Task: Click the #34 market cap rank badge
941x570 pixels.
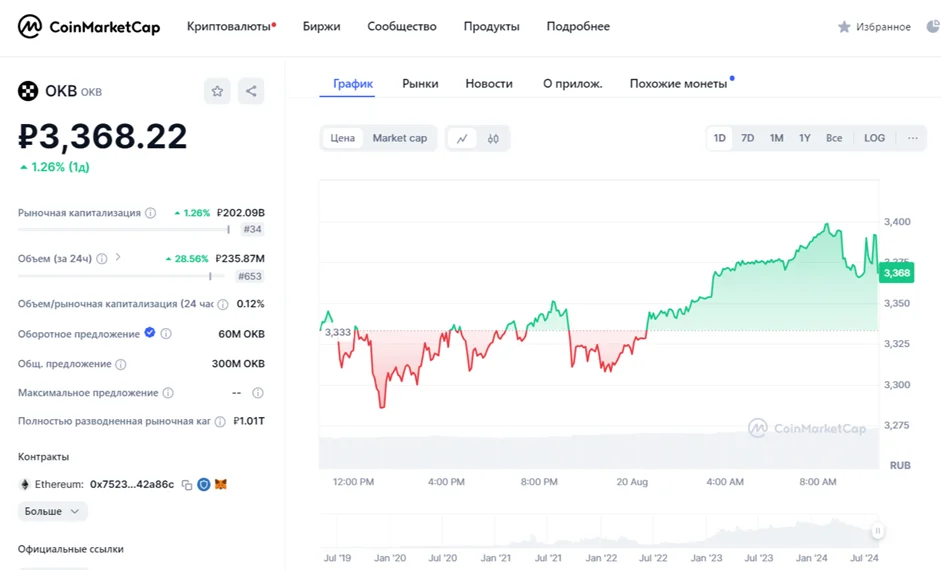Action: 253,229
